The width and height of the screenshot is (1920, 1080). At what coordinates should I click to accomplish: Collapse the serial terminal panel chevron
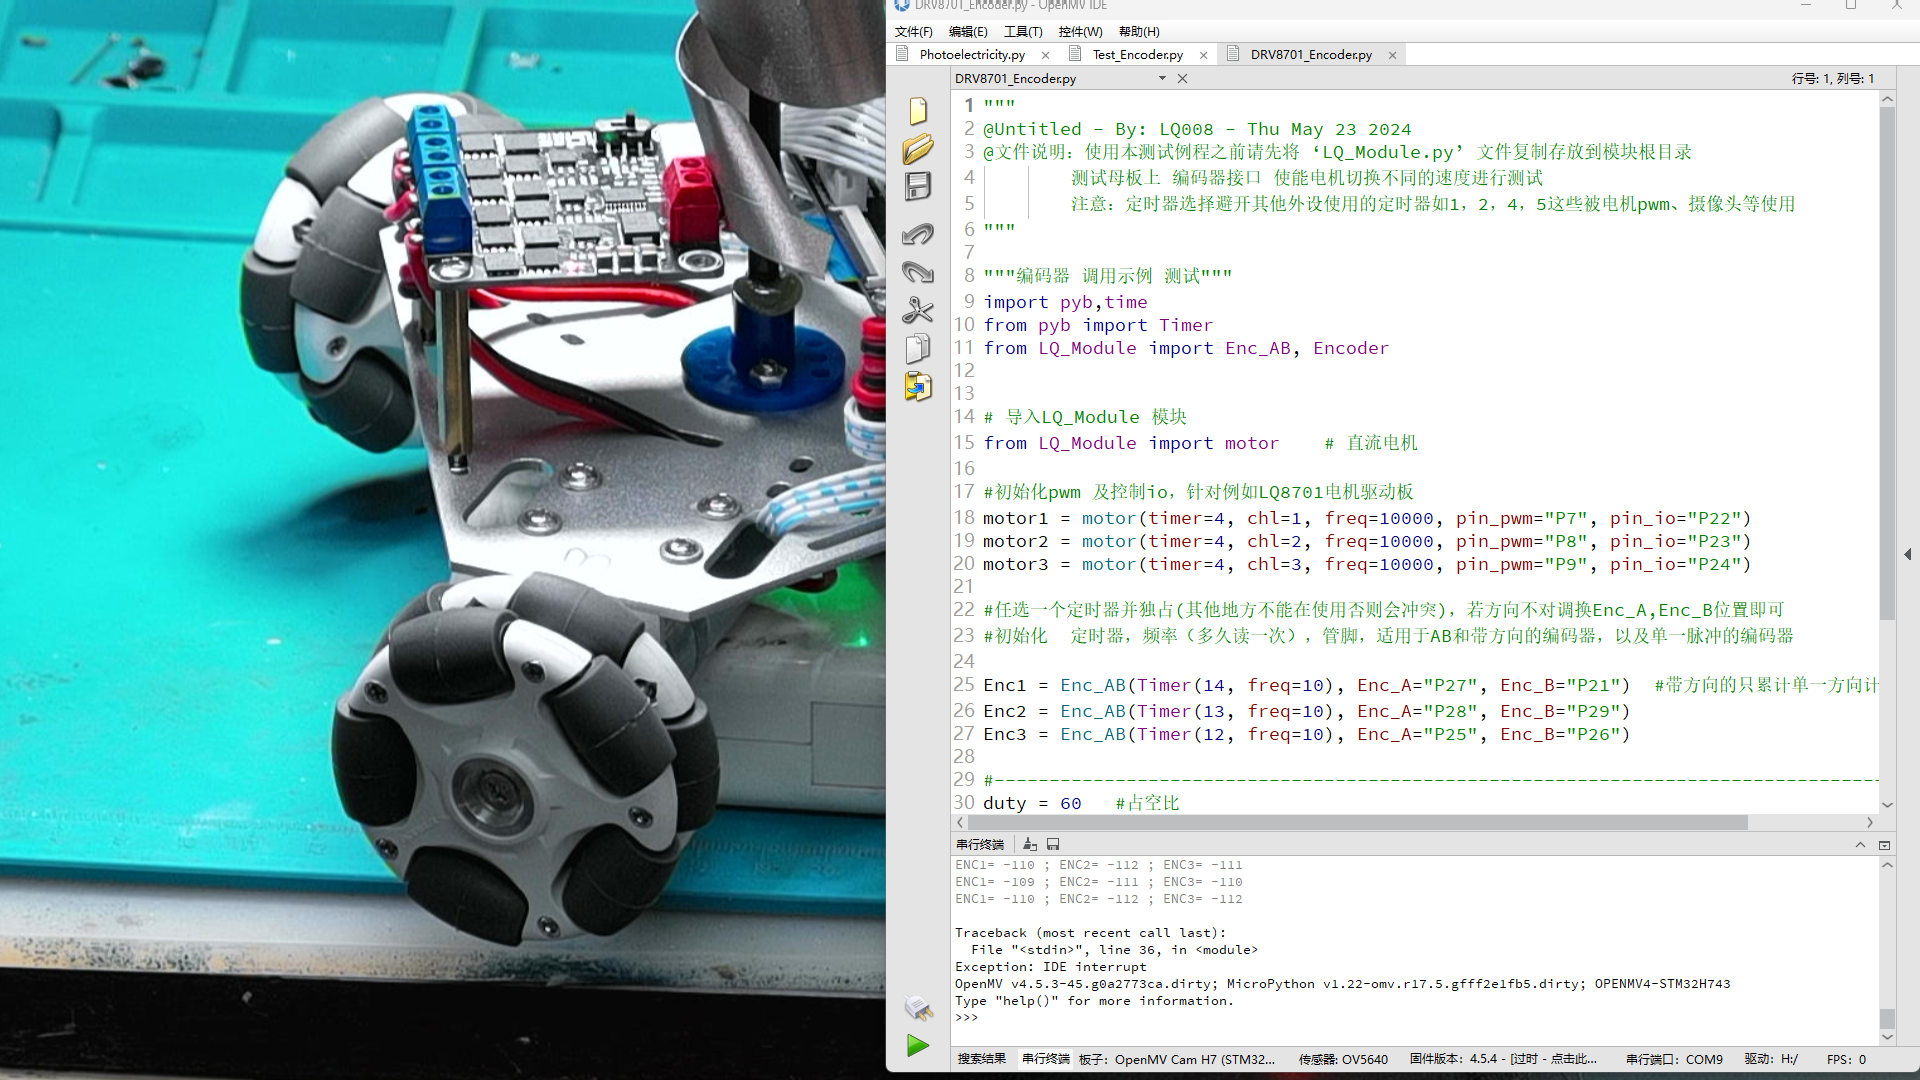pos(1860,845)
